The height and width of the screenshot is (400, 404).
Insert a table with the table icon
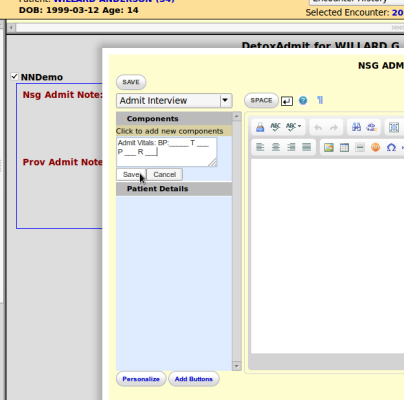pyautogui.click(x=344, y=147)
